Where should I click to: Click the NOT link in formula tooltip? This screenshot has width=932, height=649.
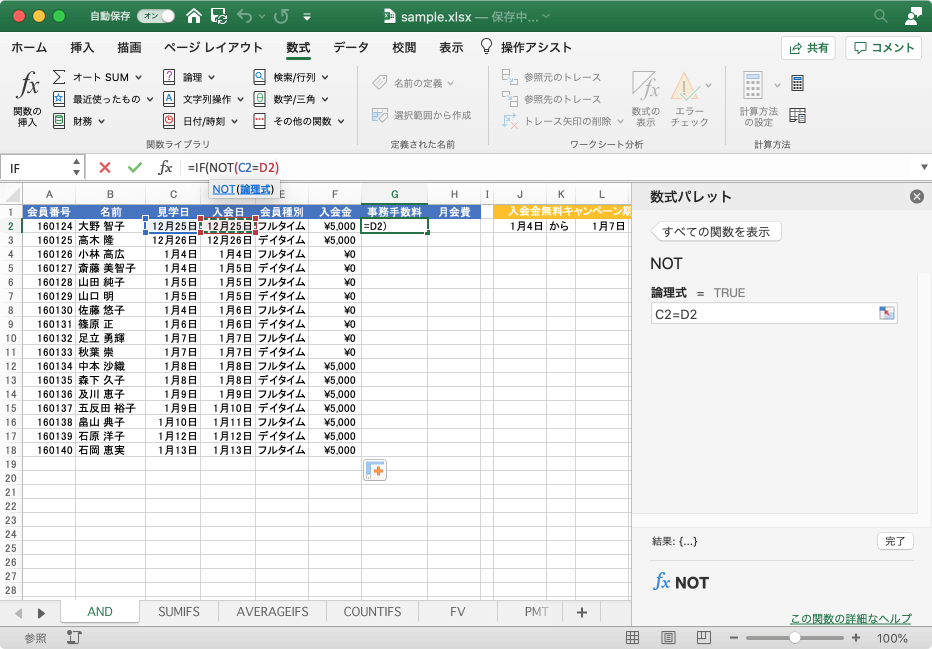point(223,189)
